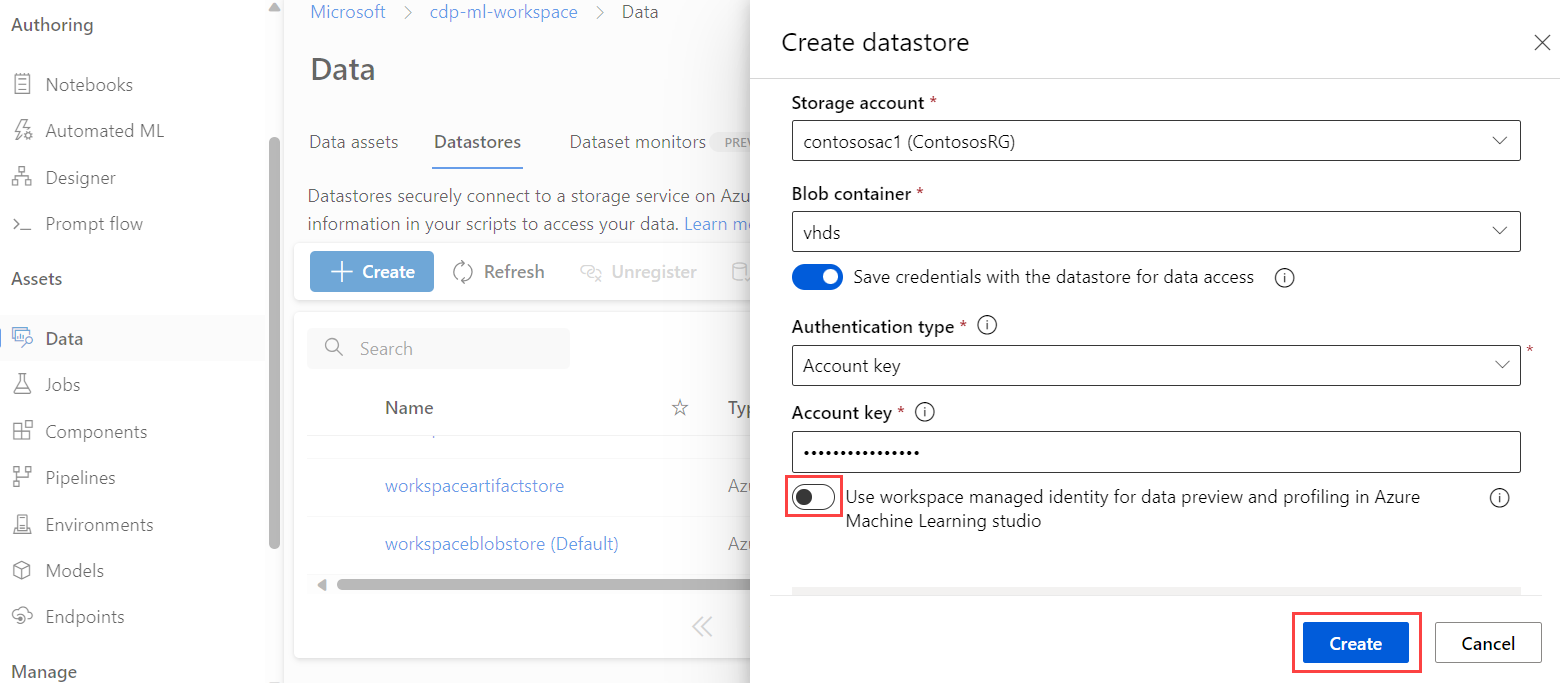Open the Authentication type dropdown
The width and height of the screenshot is (1560, 683).
1156,366
